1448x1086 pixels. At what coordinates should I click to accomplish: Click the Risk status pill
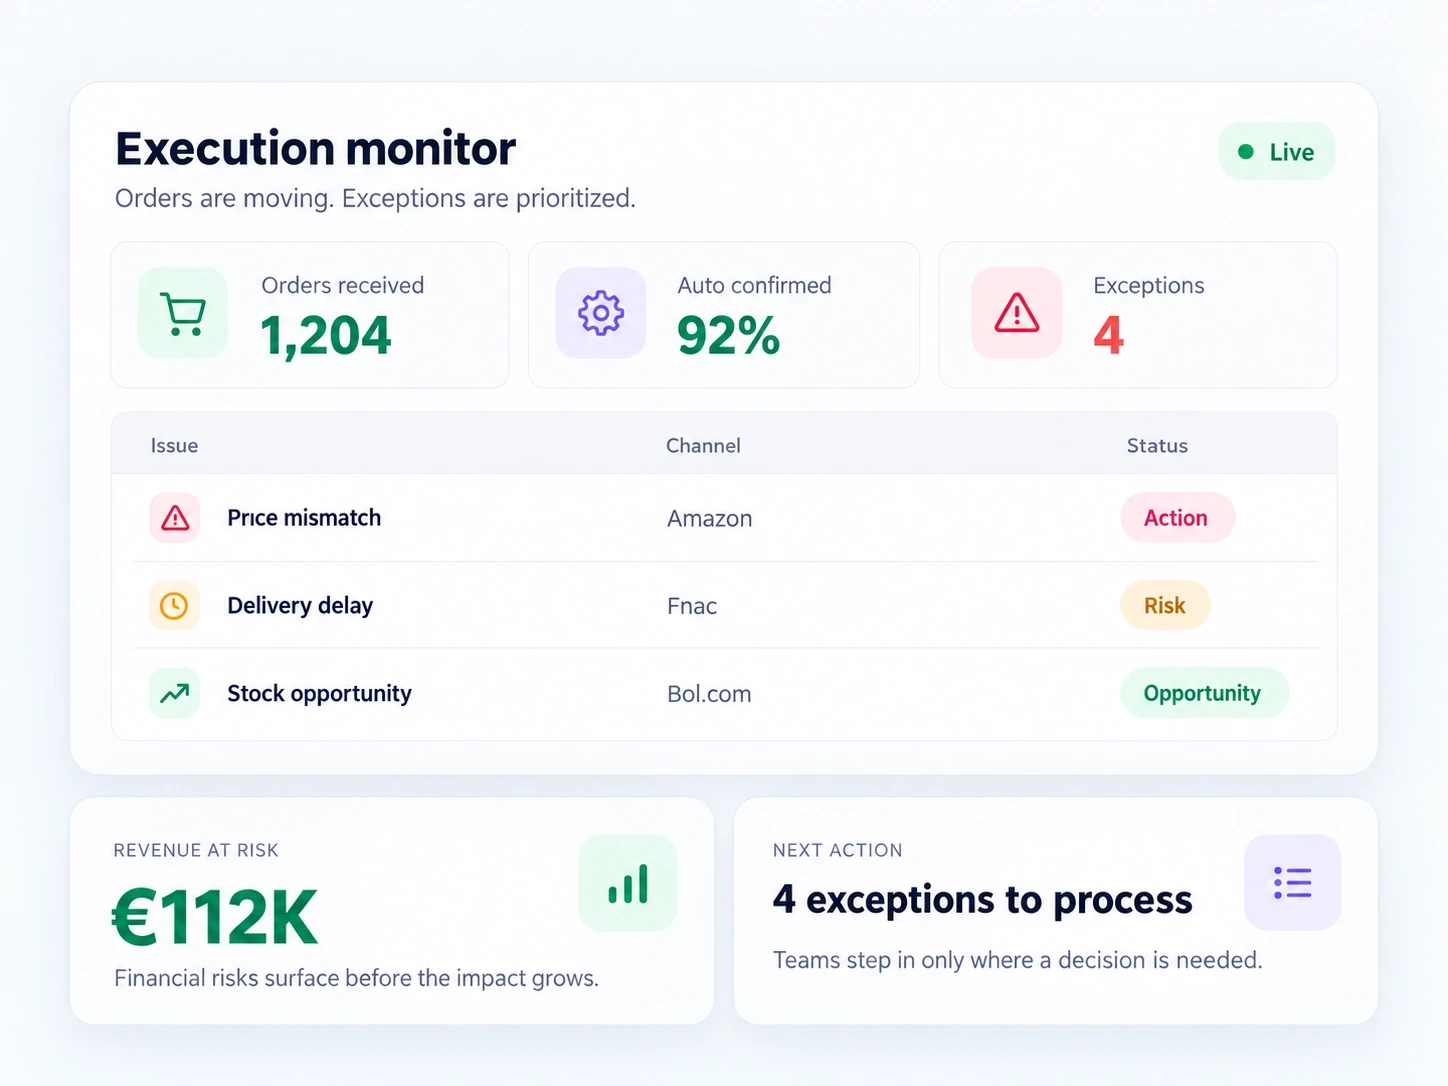click(x=1165, y=606)
